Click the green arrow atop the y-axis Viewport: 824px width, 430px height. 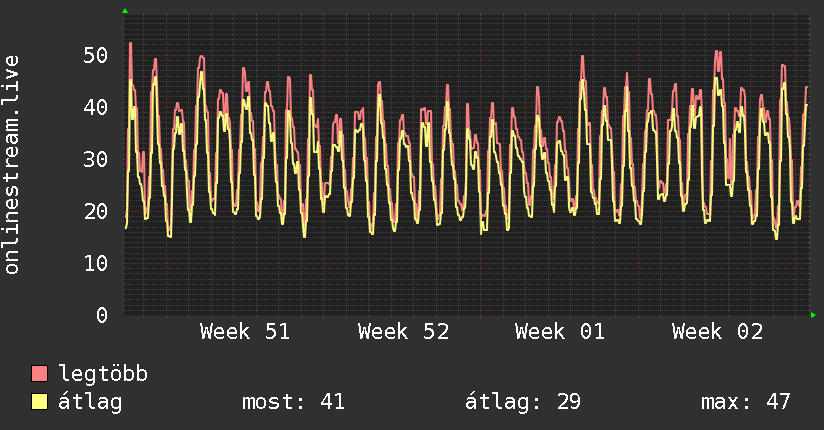[125, 11]
